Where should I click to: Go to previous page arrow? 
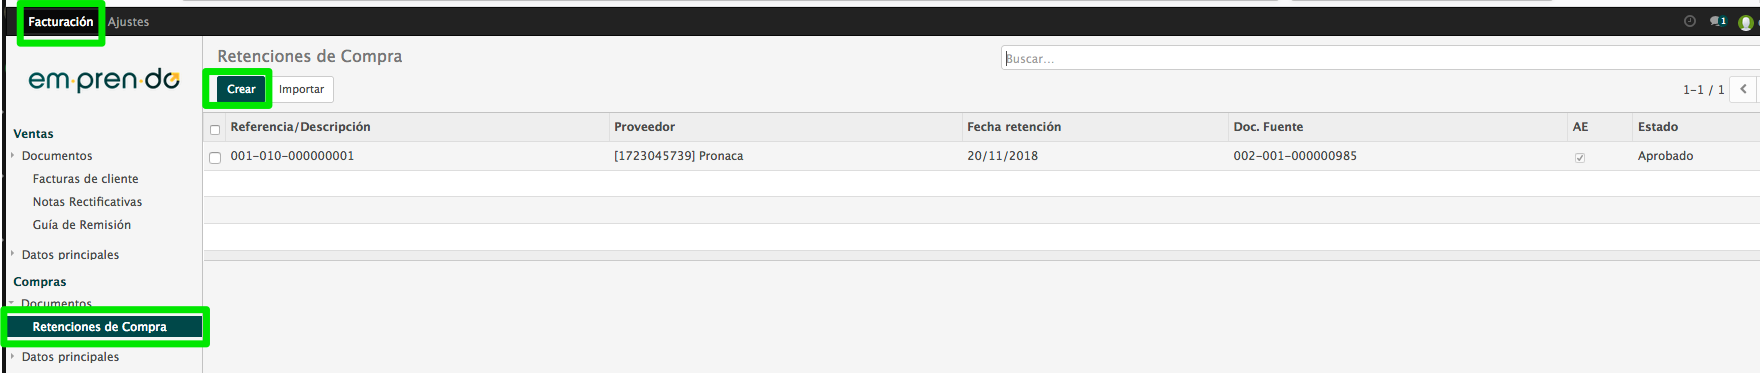click(x=1743, y=89)
